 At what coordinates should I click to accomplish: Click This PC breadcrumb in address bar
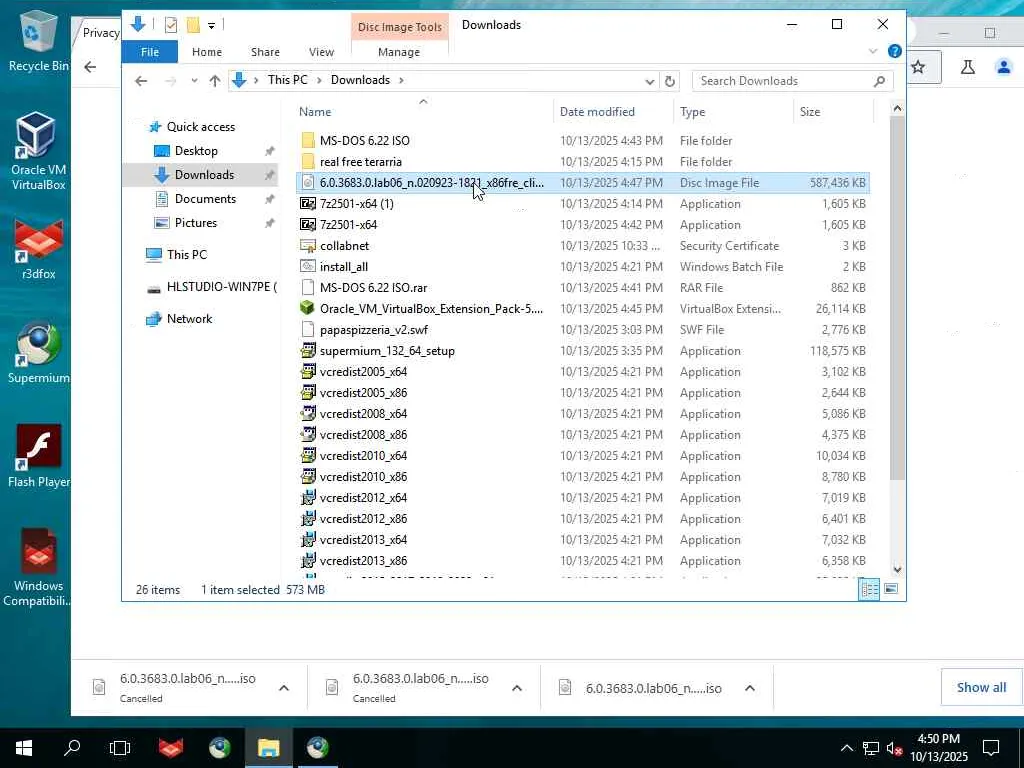[x=287, y=80]
